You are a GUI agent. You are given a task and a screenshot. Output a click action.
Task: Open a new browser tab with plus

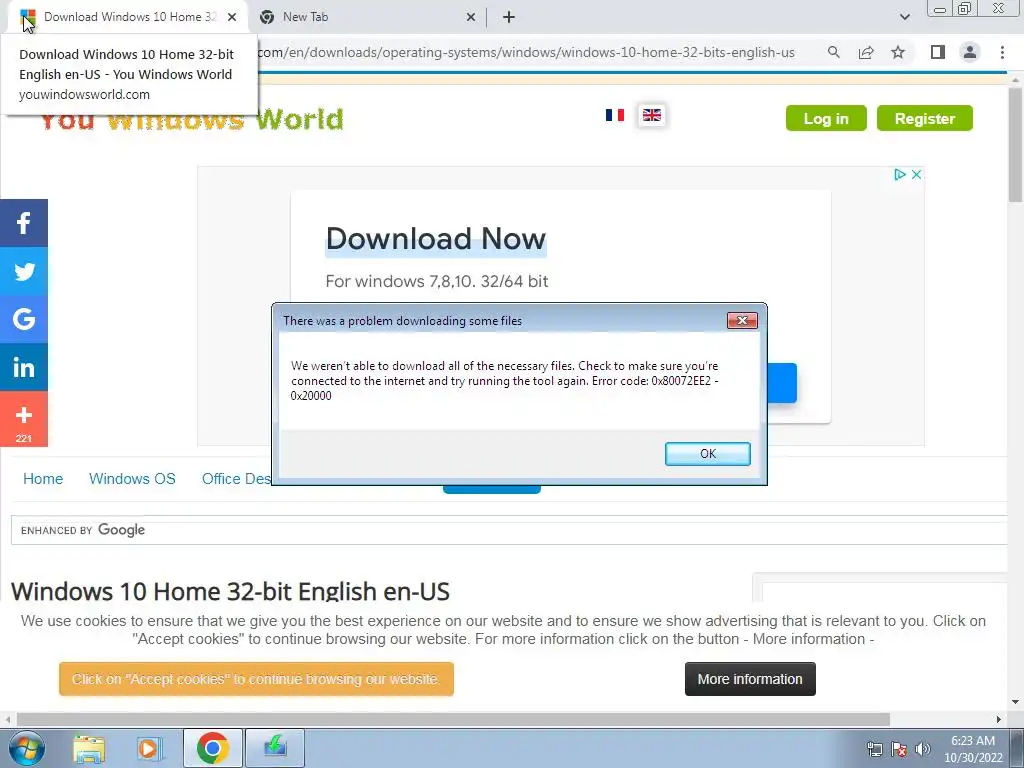click(x=509, y=17)
